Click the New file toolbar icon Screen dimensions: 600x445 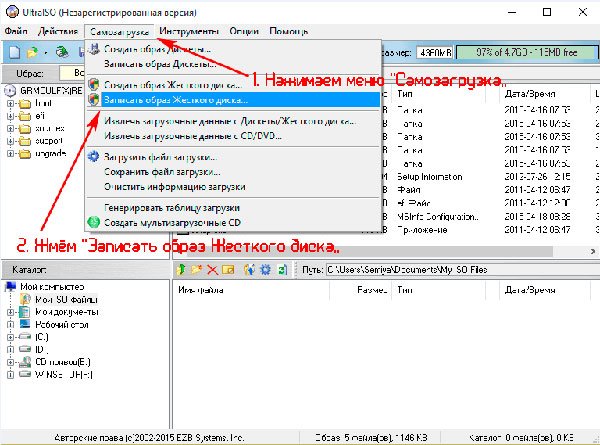pos(14,52)
